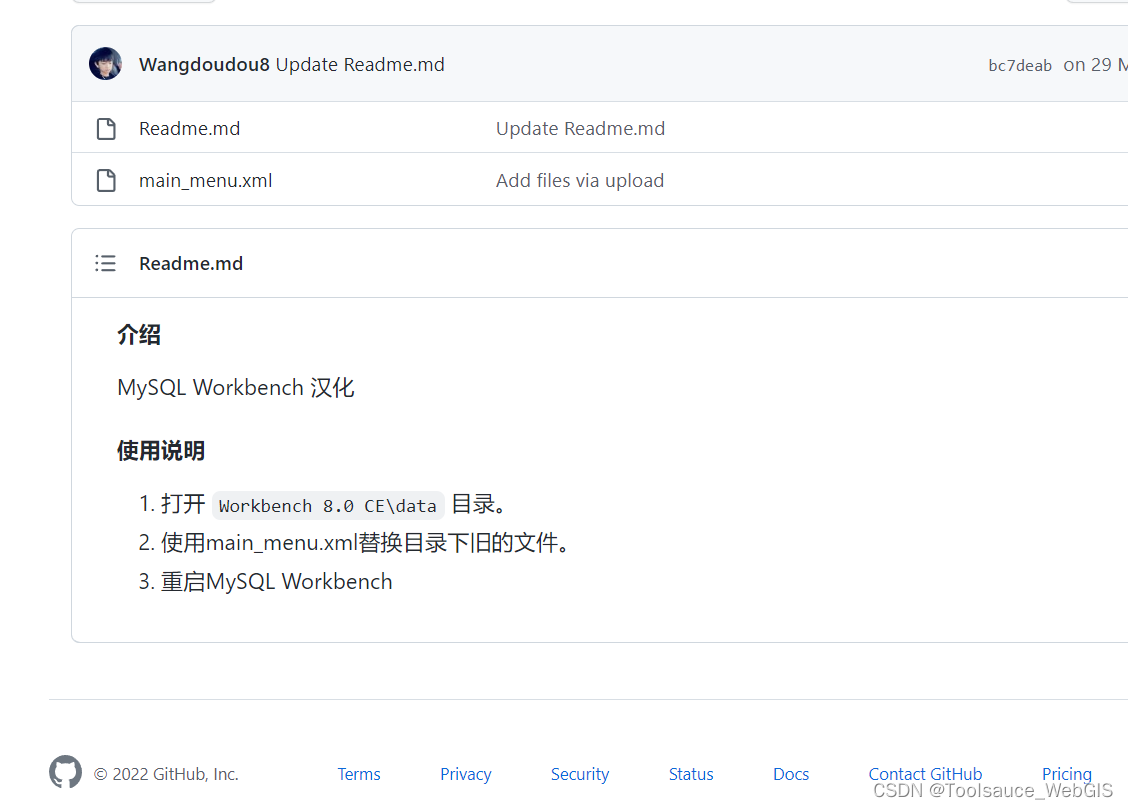This screenshot has height=809, width=1128.
Task: Click the '© 2022 GitHub, Inc.' text
Action: tap(166, 774)
